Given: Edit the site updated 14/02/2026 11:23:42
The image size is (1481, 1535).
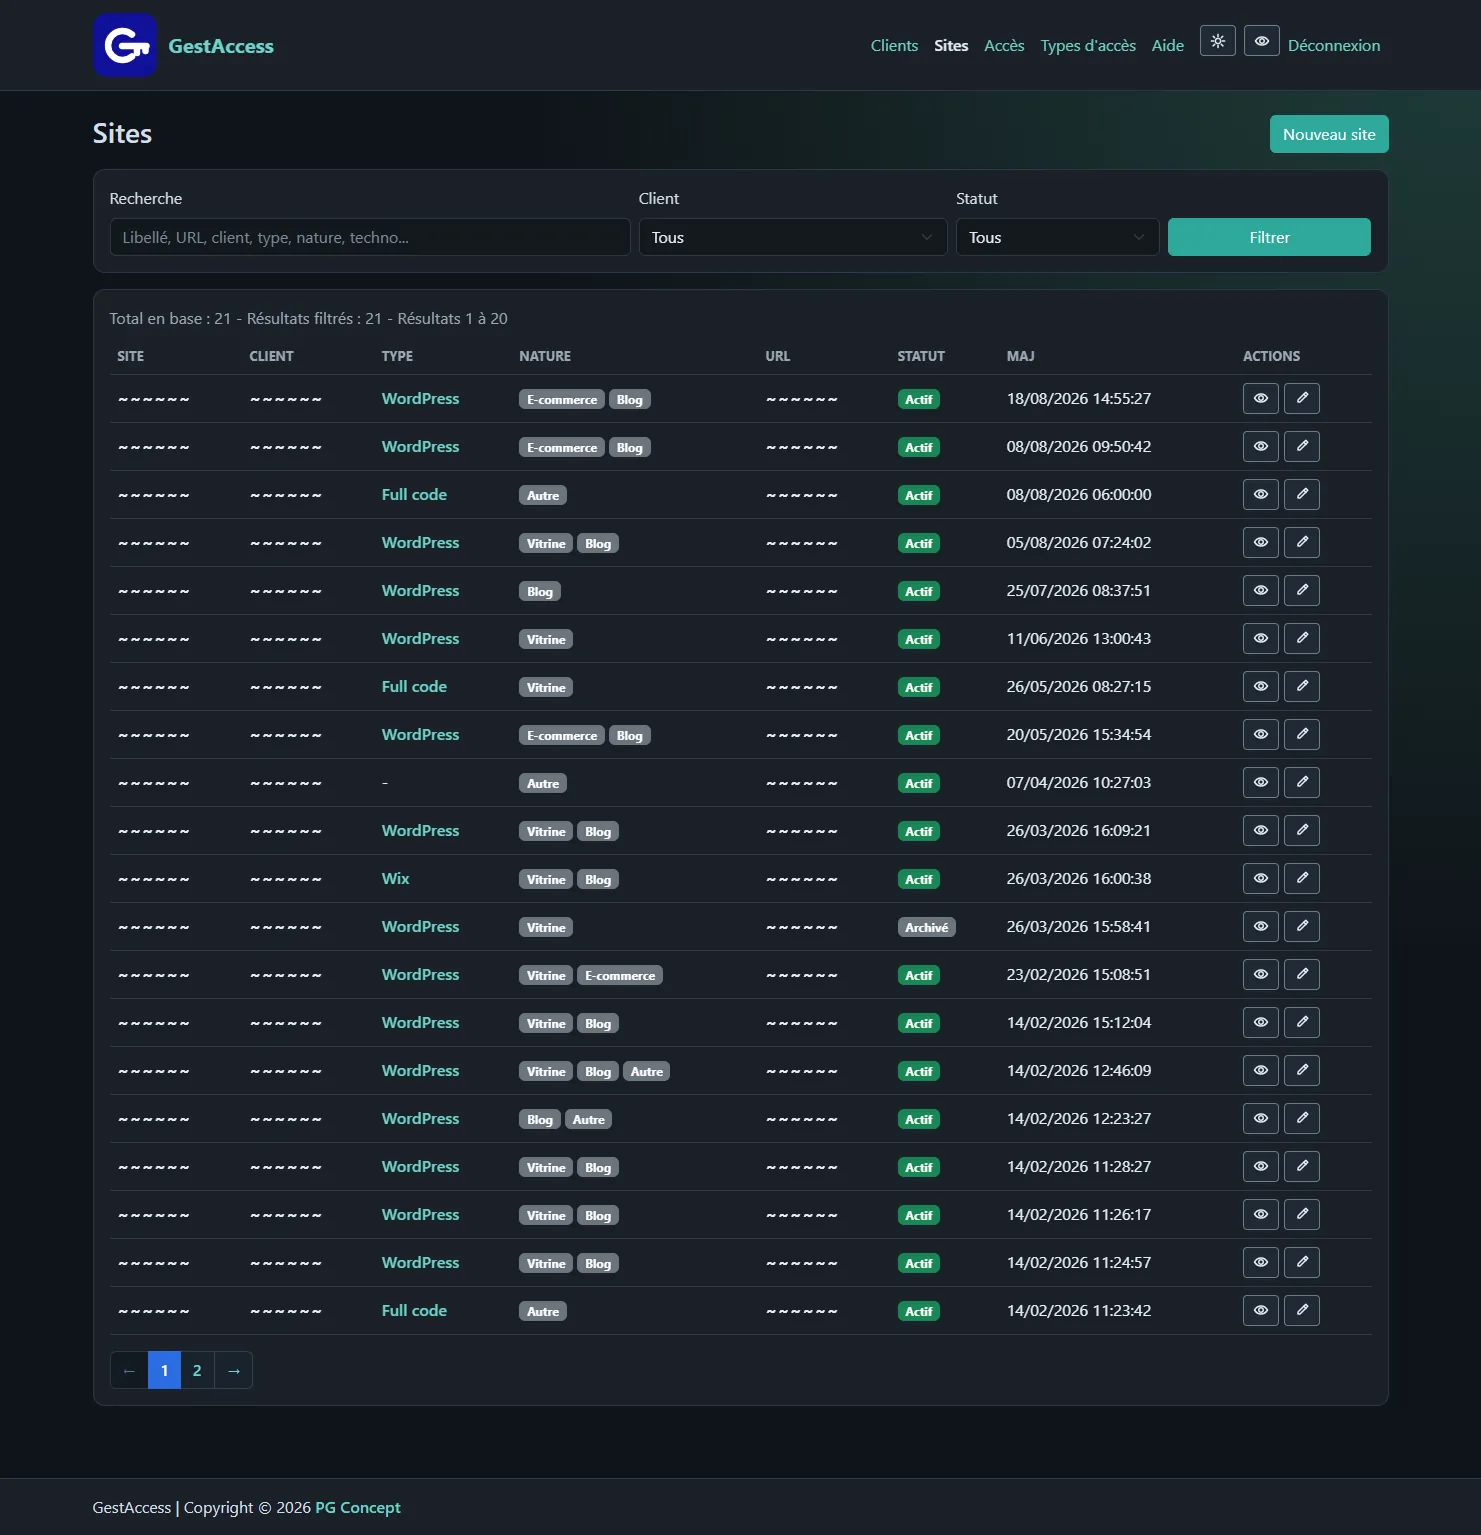Looking at the screenshot, I should point(1301,1310).
